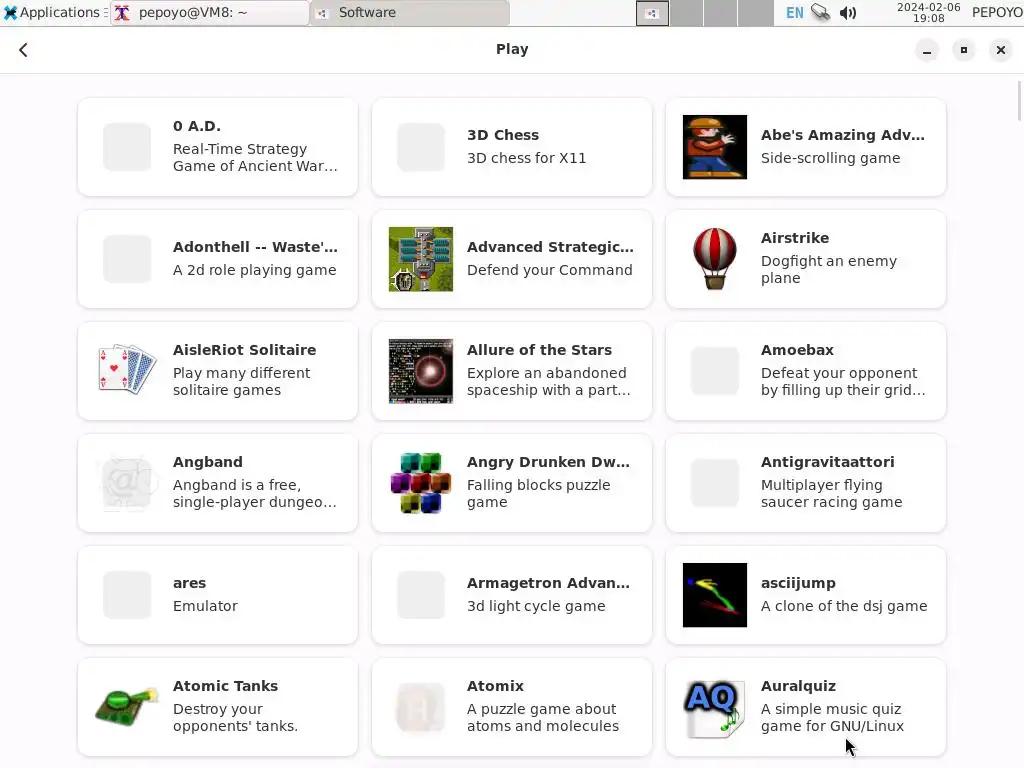Click 'Multiplayer flying saucer racing game' text
Viewport: 1024px width, 768px height.
coord(831,494)
